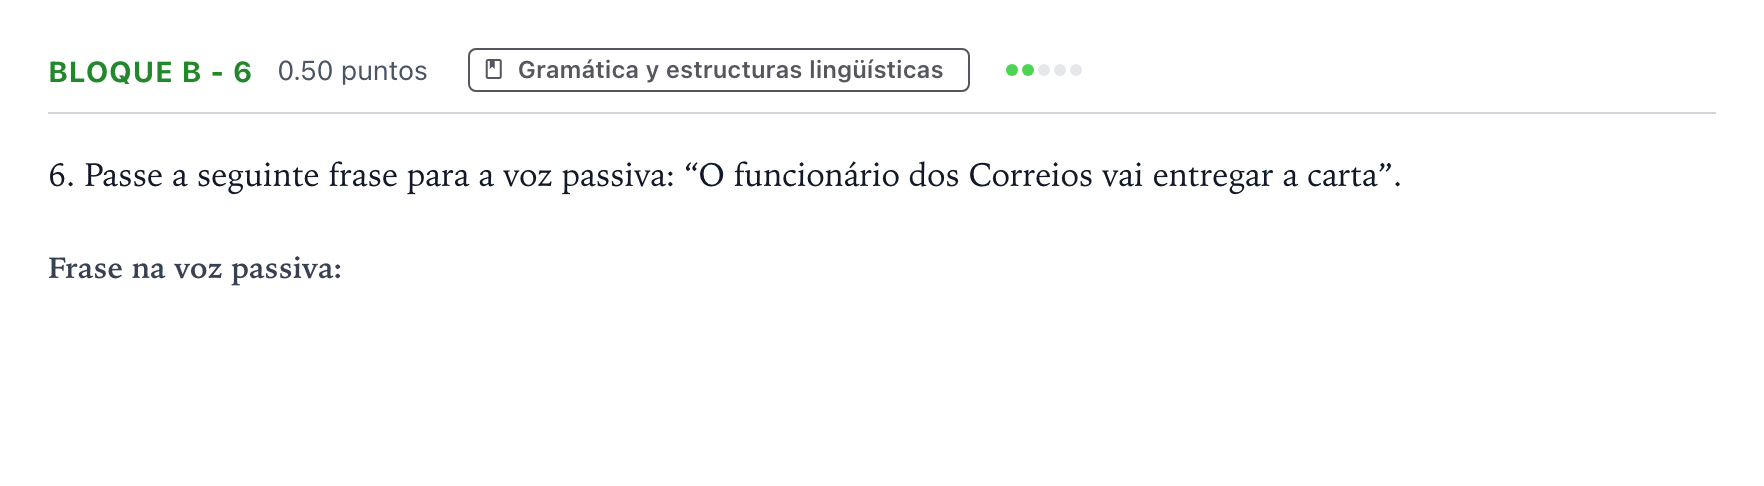Click the first gray difficulty dot
This screenshot has width=1764, height=486.
pos(1044,70)
